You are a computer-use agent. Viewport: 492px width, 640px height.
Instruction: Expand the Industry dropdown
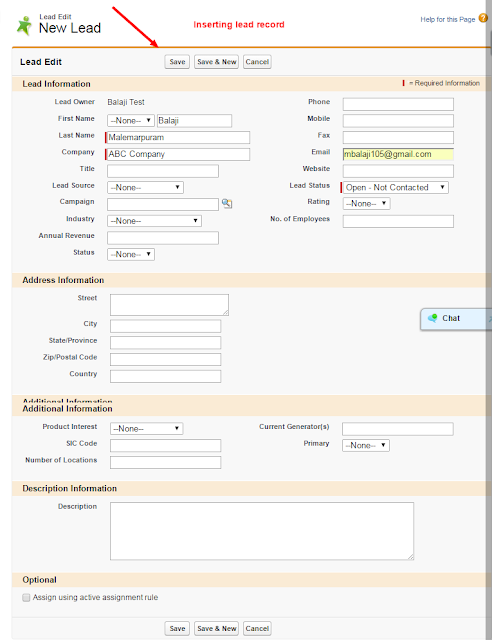click(x=154, y=221)
